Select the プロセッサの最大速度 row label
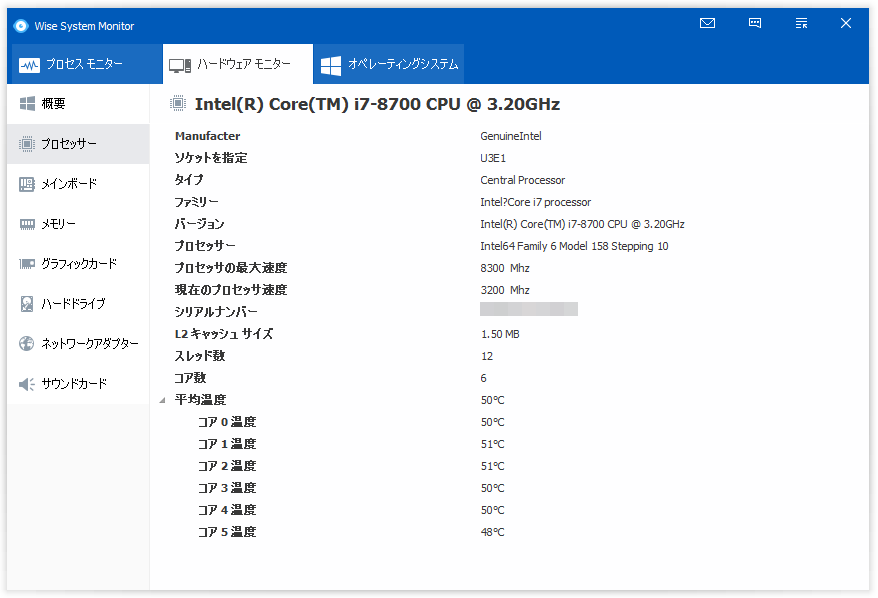 point(231,268)
